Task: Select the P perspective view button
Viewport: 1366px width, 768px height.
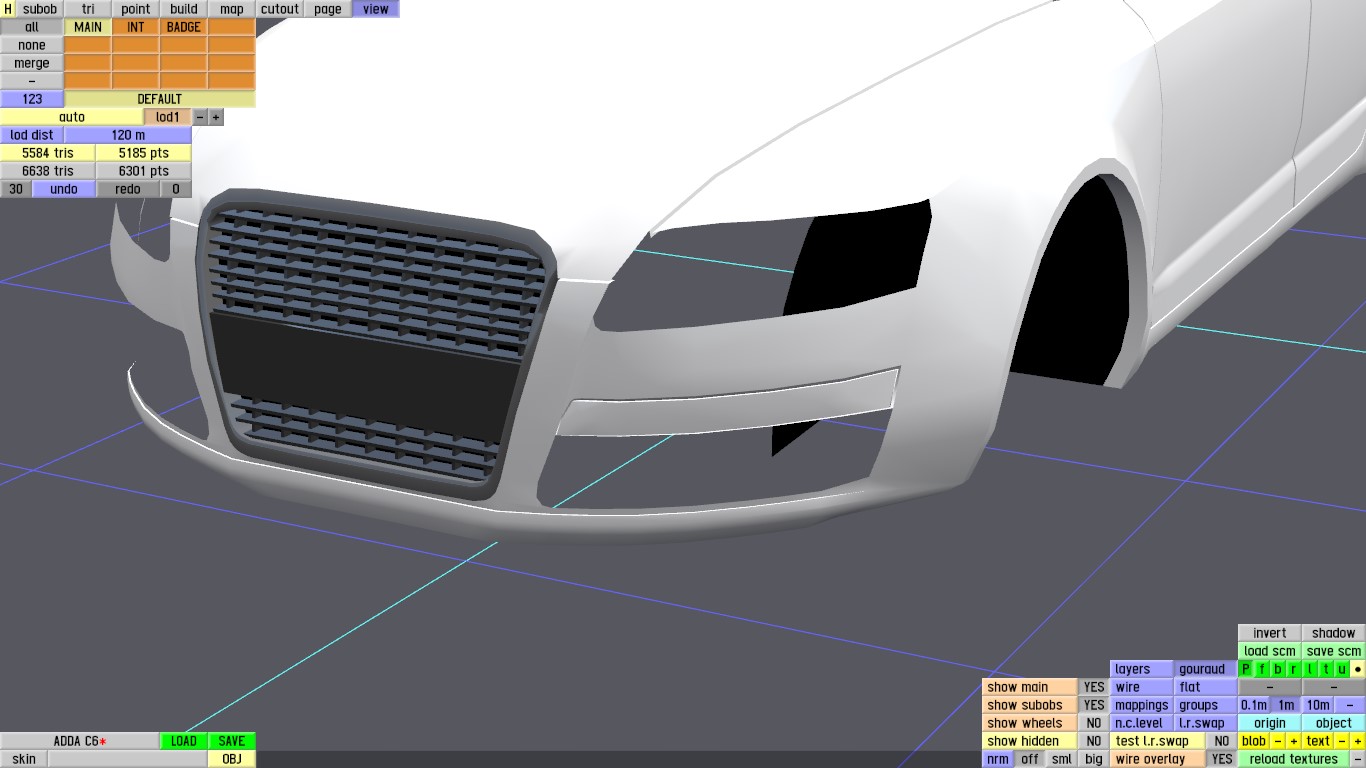Action: [x=1246, y=669]
